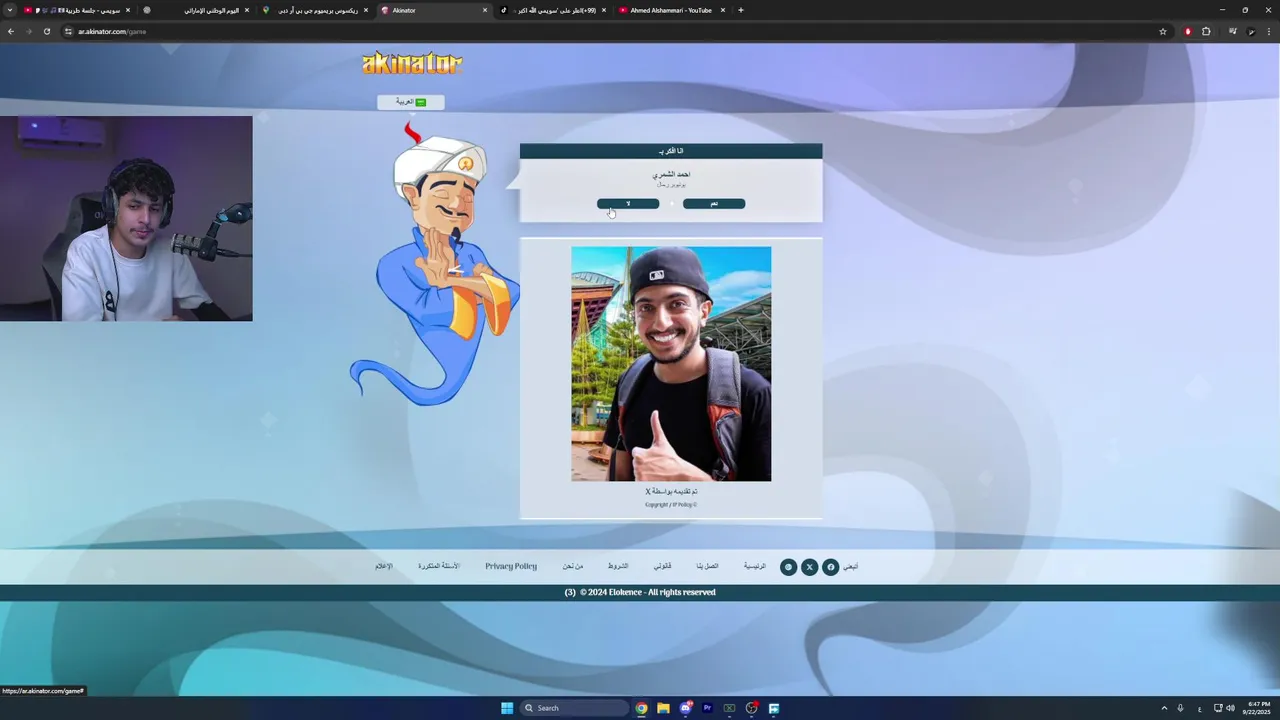The width and height of the screenshot is (1280, 720).
Task: Click the red extension icon in toolbar
Action: pos(1188,31)
